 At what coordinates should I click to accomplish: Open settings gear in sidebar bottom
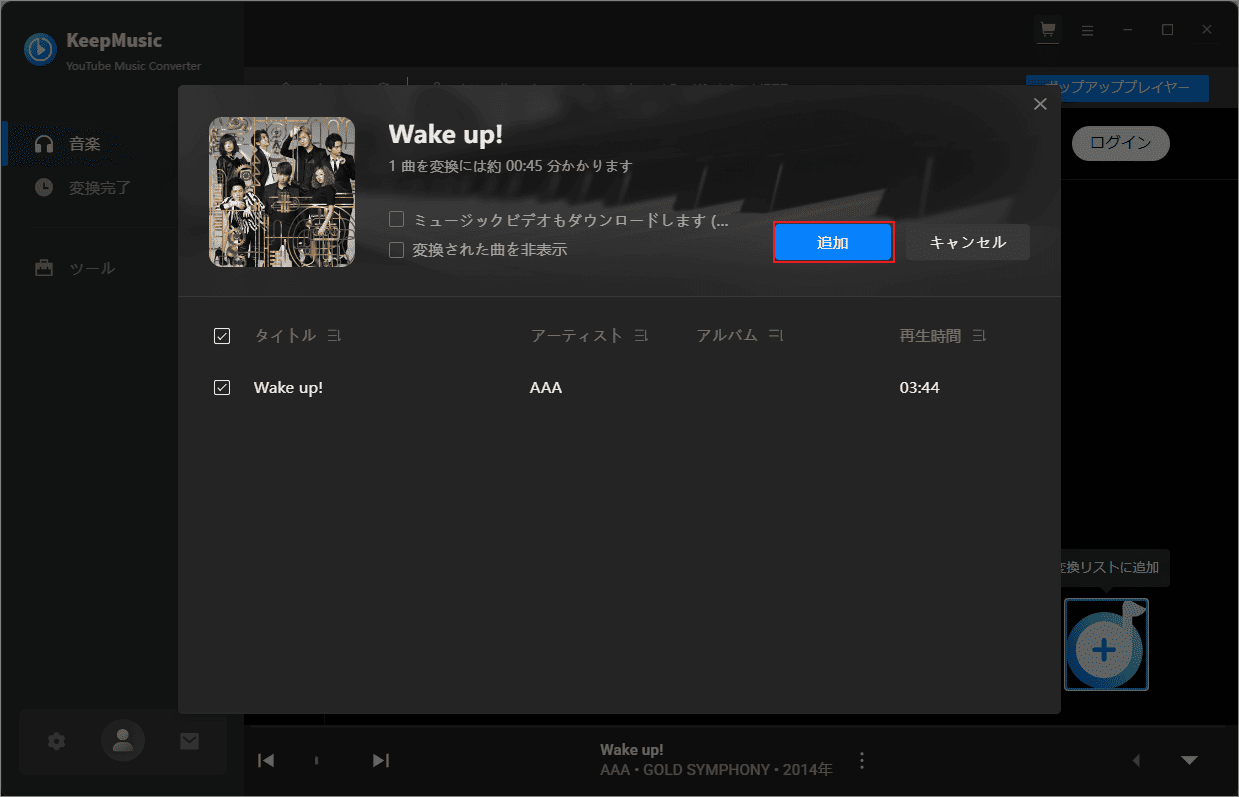pyautogui.click(x=57, y=741)
